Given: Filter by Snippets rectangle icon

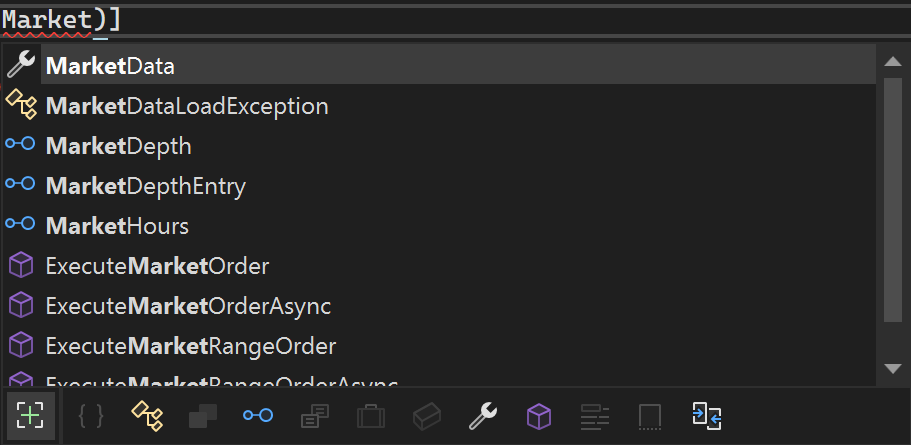Looking at the screenshot, I should [x=650, y=417].
